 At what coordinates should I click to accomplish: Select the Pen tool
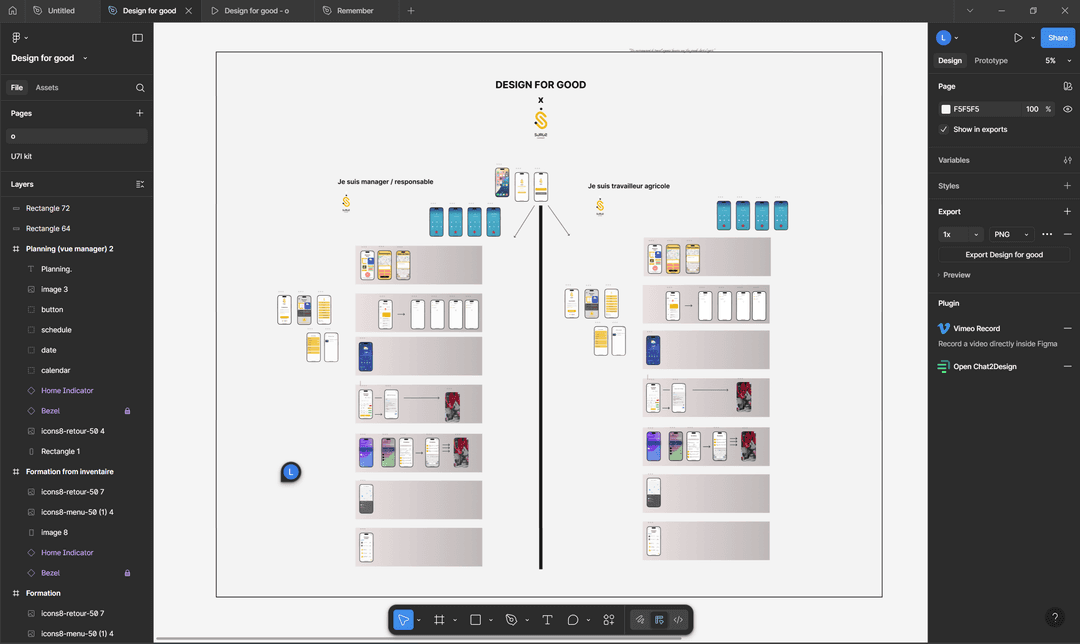pos(510,619)
